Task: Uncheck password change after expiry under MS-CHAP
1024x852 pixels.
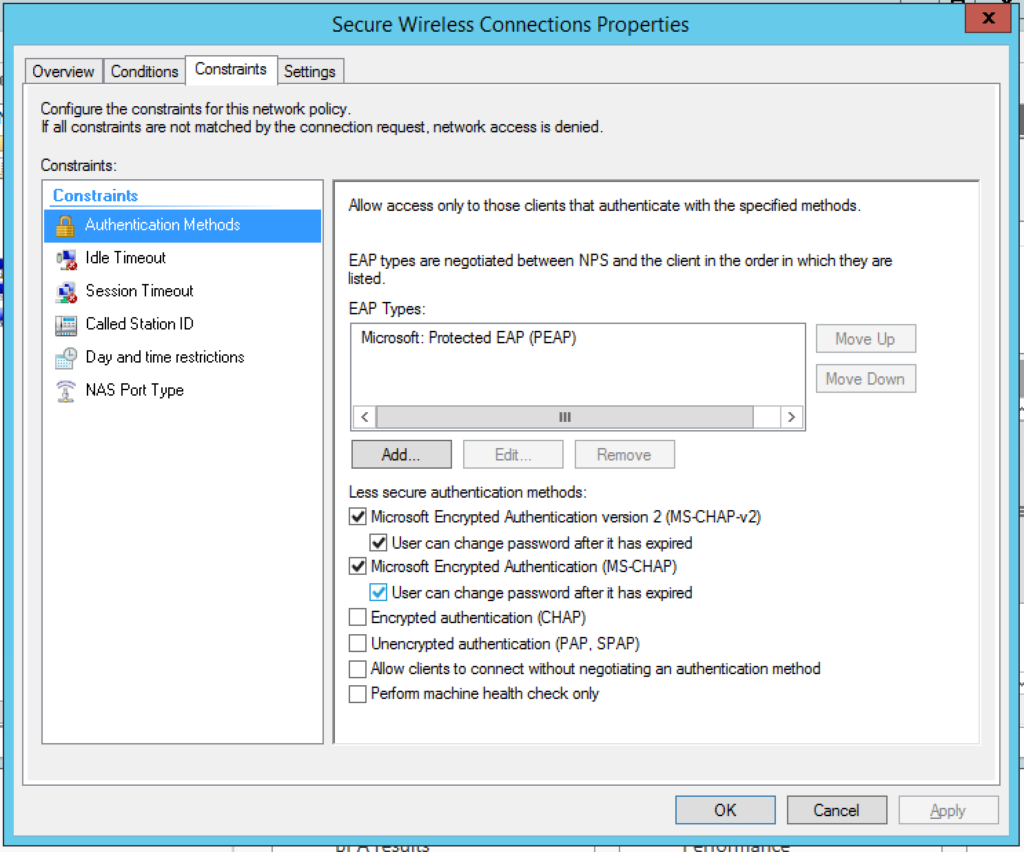Action: point(378,592)
